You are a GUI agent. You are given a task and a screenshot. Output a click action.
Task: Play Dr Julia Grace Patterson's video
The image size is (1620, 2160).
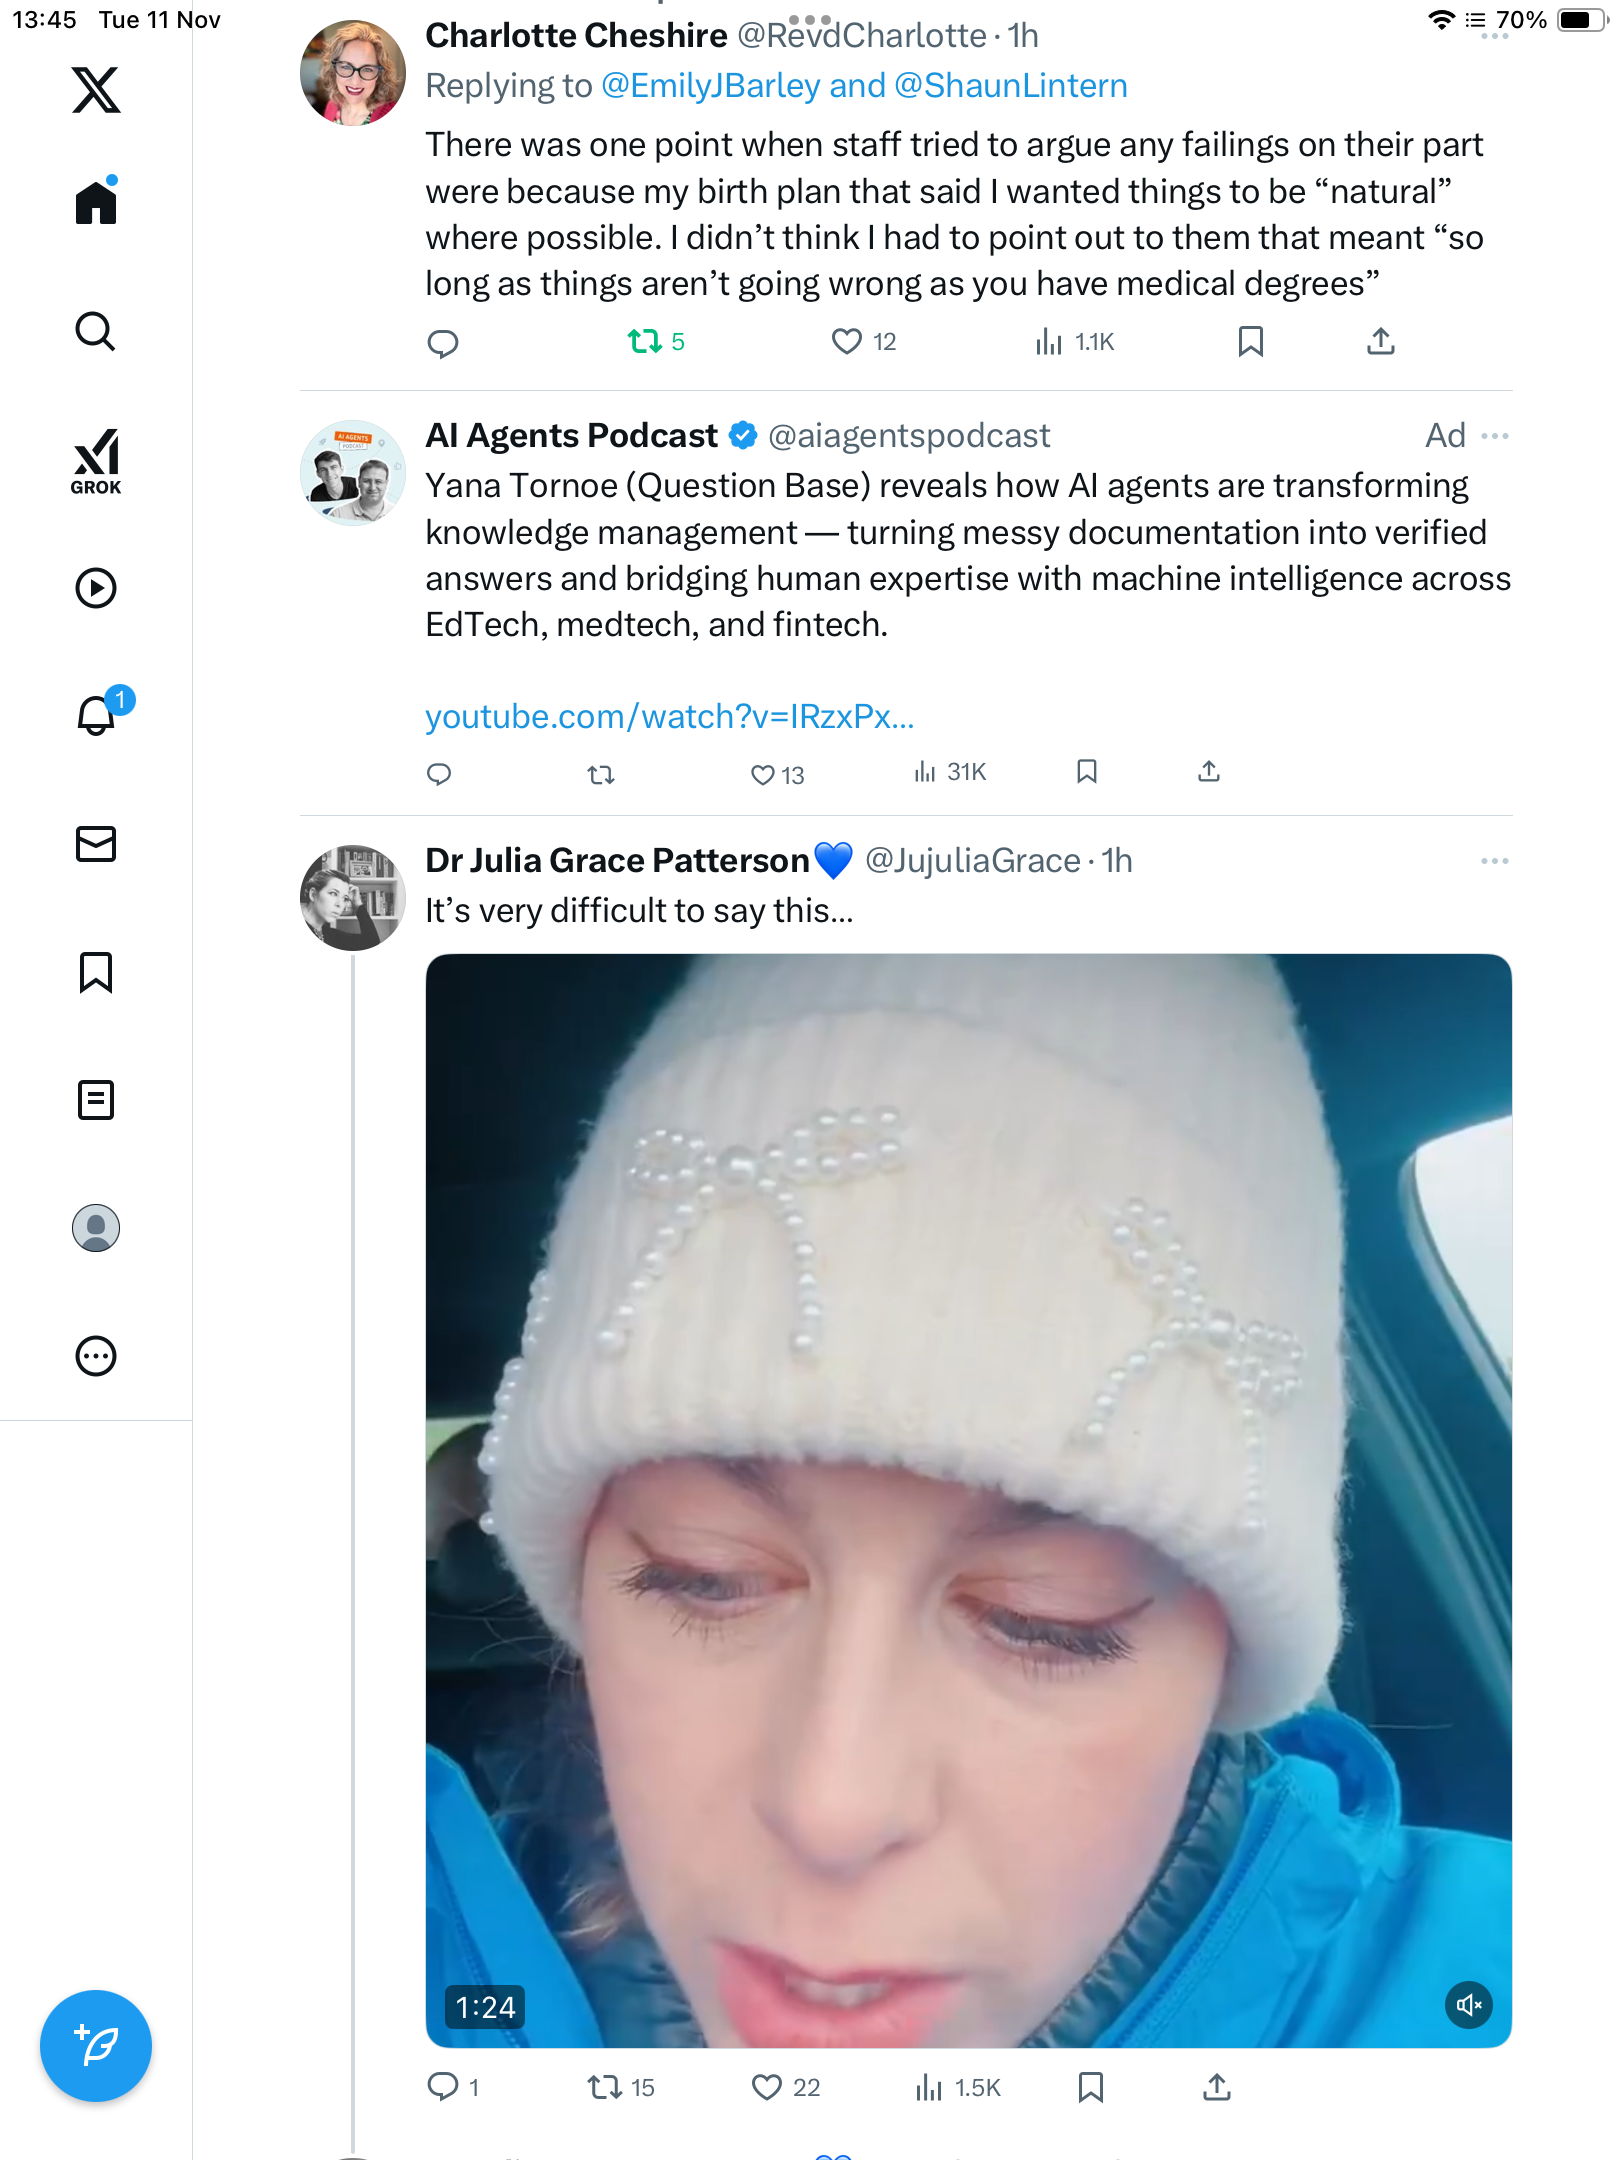[x=968, y=1500]
